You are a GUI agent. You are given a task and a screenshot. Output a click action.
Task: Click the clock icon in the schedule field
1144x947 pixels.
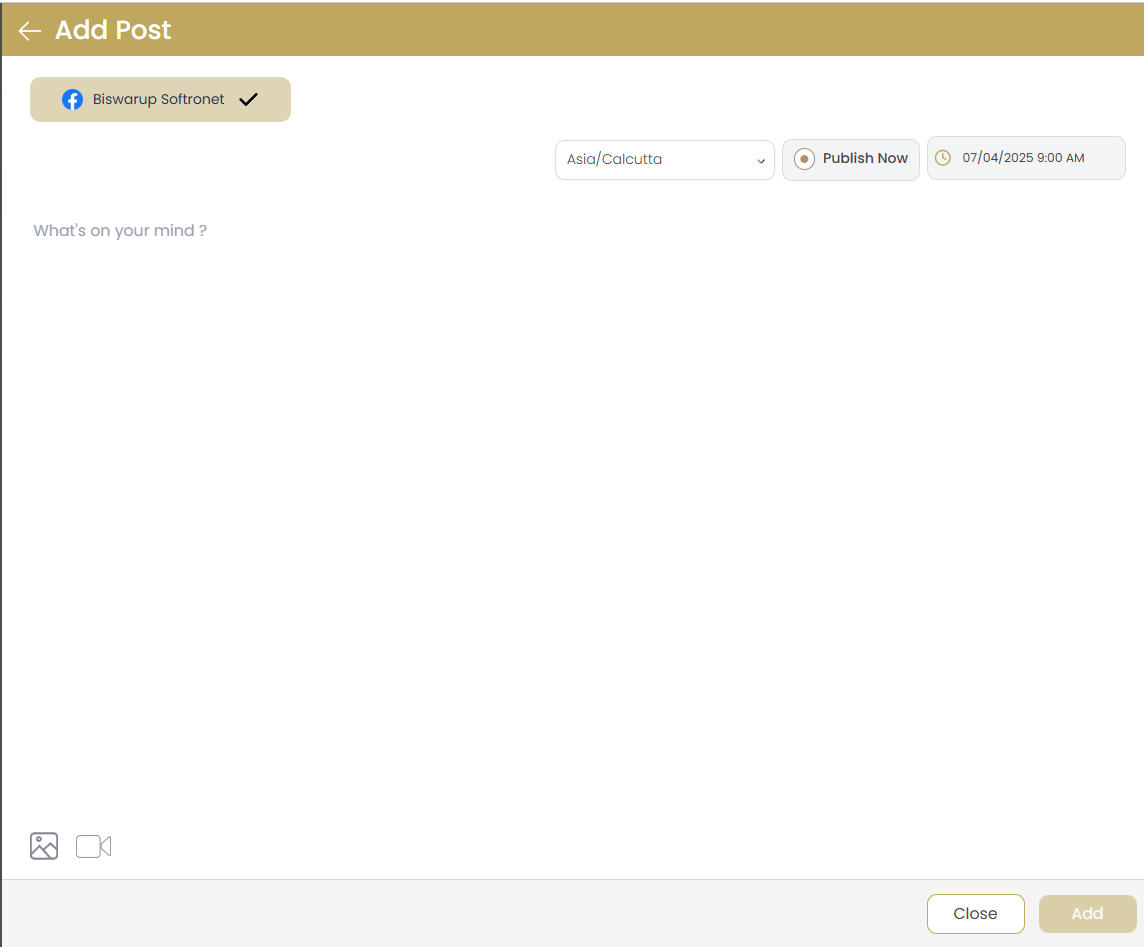tap(942, 157)
